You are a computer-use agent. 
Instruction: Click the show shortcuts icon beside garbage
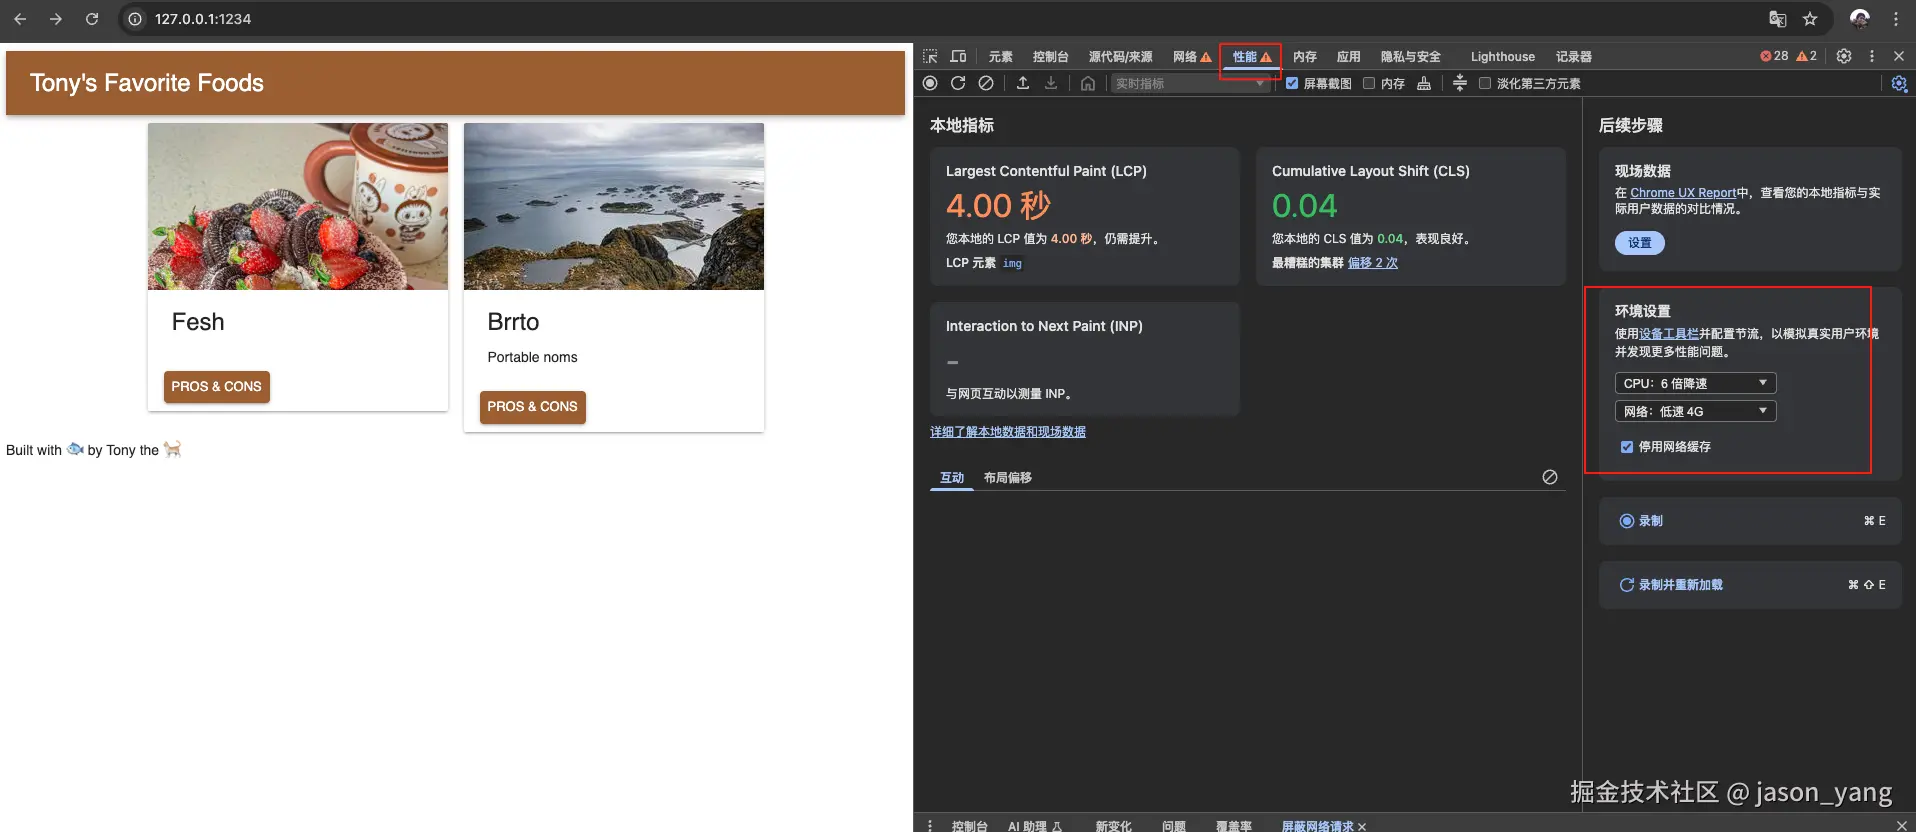coord(1460,83)
